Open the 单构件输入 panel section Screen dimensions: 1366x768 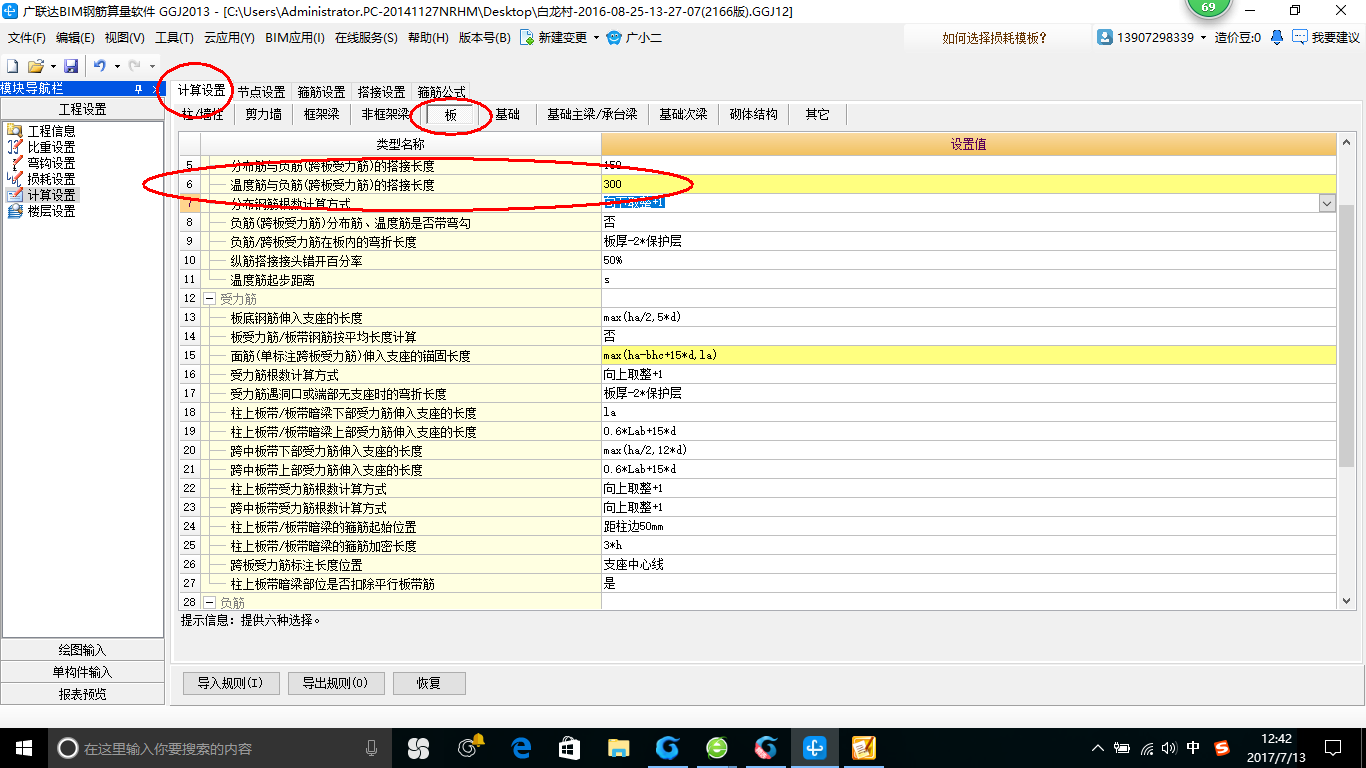(82, 672)
